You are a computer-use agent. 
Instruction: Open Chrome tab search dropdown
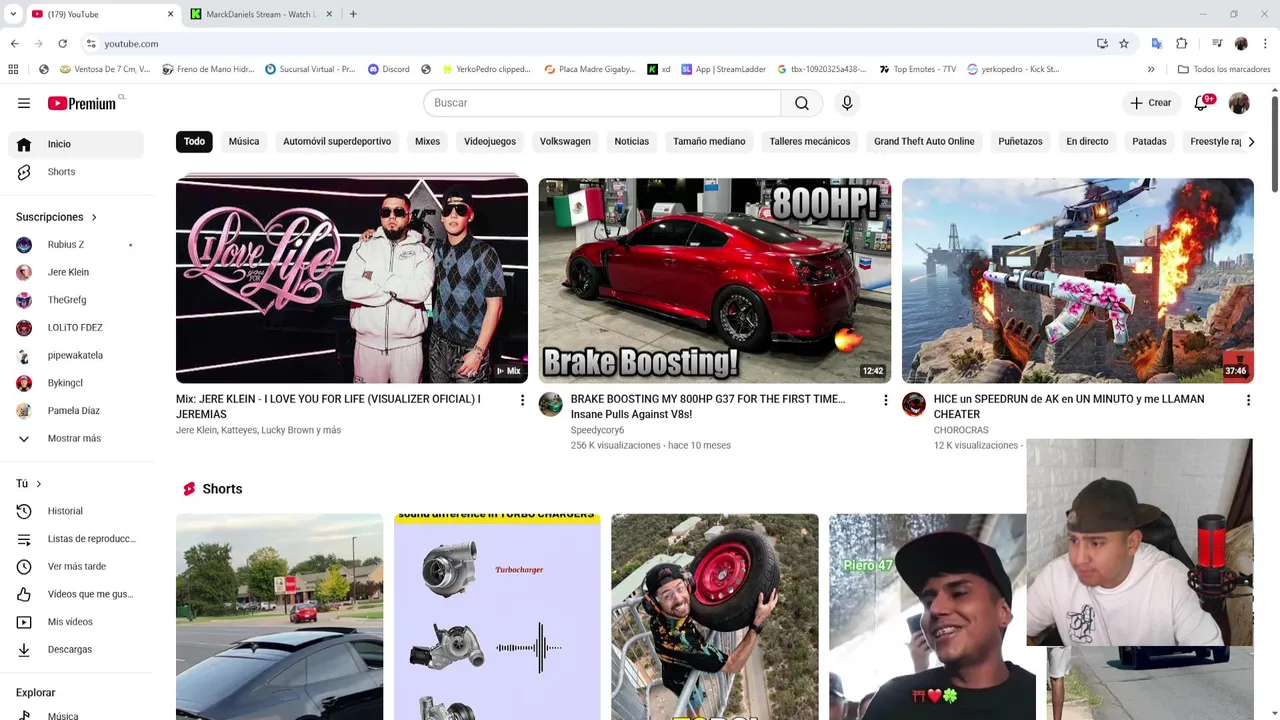(x=13, y=14)
